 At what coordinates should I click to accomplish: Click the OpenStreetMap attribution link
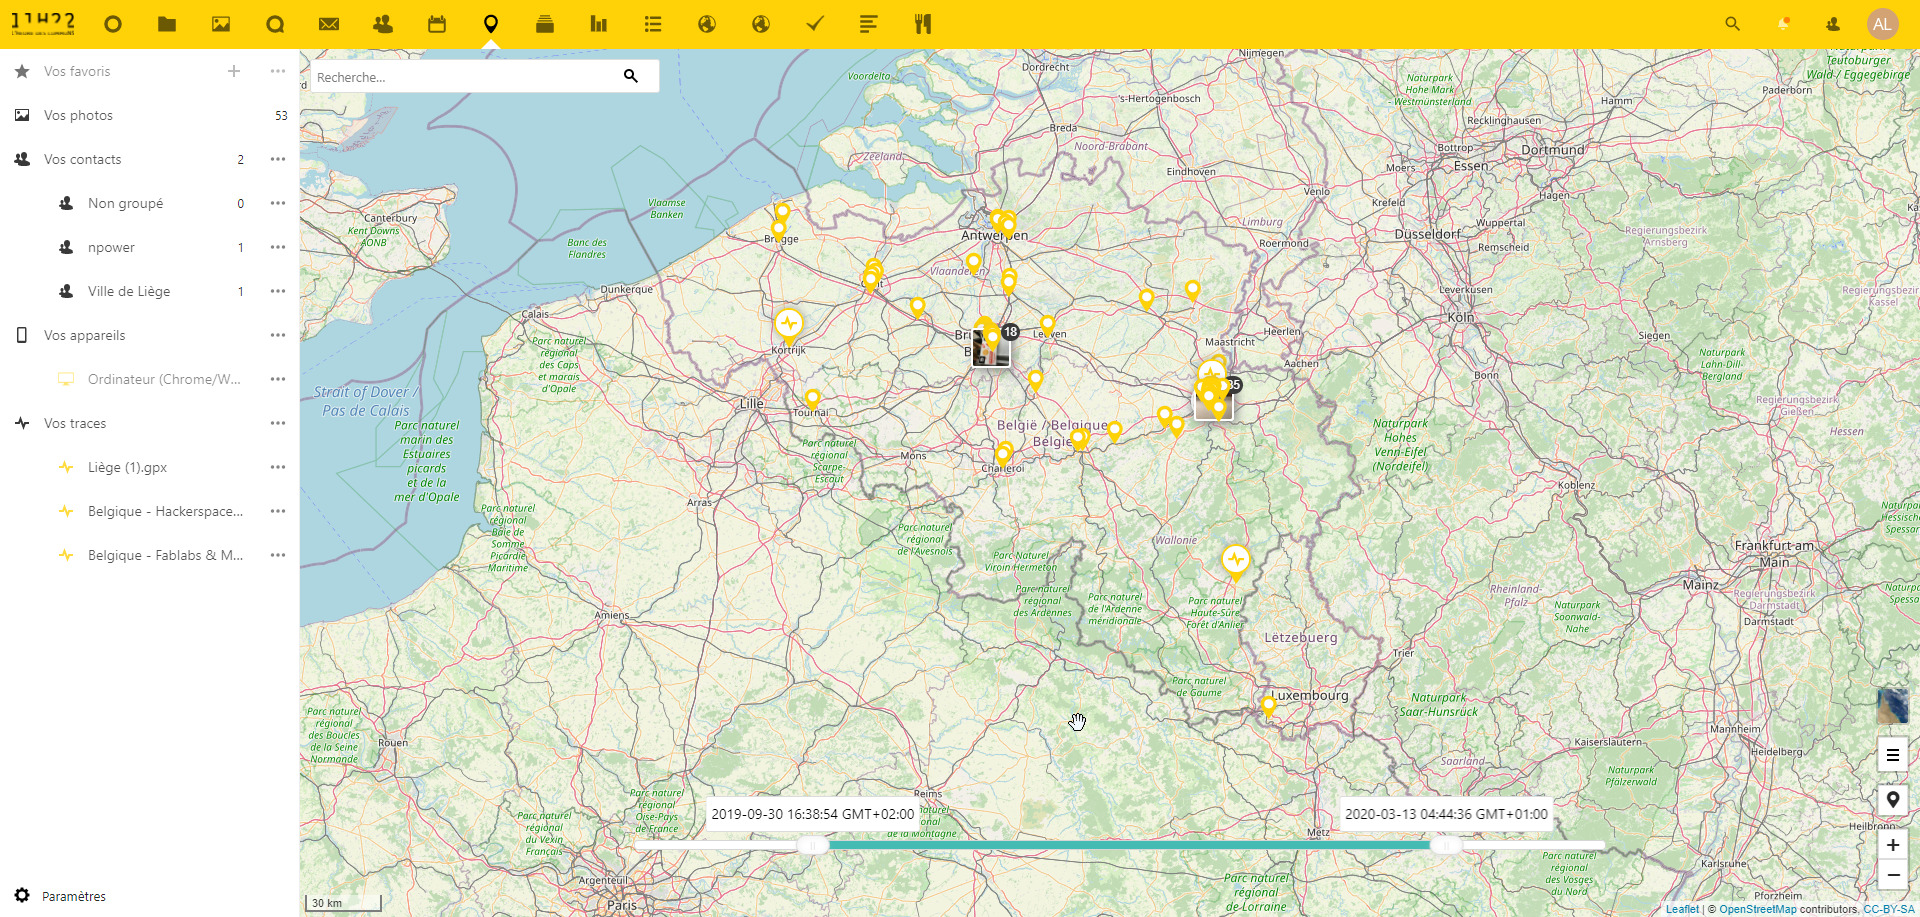tap(1757, 910)
